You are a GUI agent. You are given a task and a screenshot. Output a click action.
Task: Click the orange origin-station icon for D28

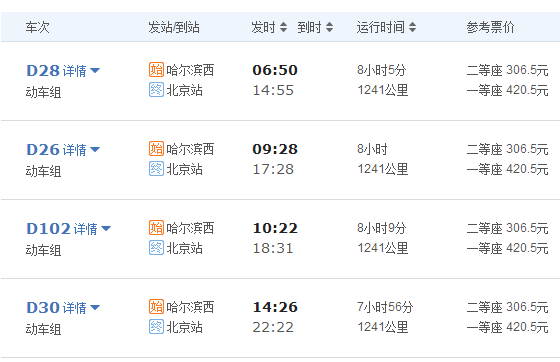click(x=156, y=70)
